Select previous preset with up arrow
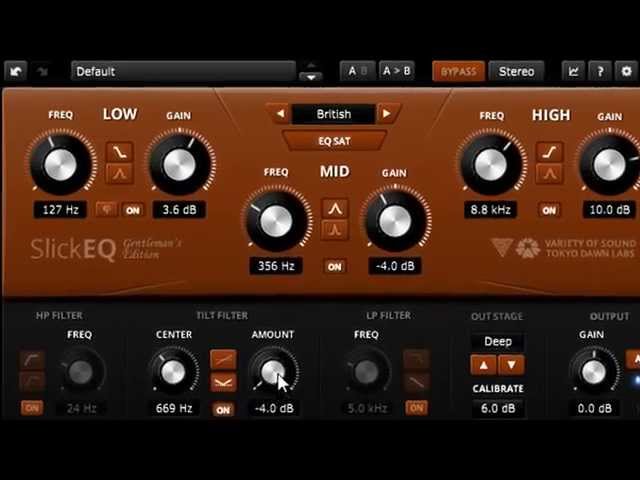Image resolution: width=640 pixels, height=480 pixels. (311, 65)
